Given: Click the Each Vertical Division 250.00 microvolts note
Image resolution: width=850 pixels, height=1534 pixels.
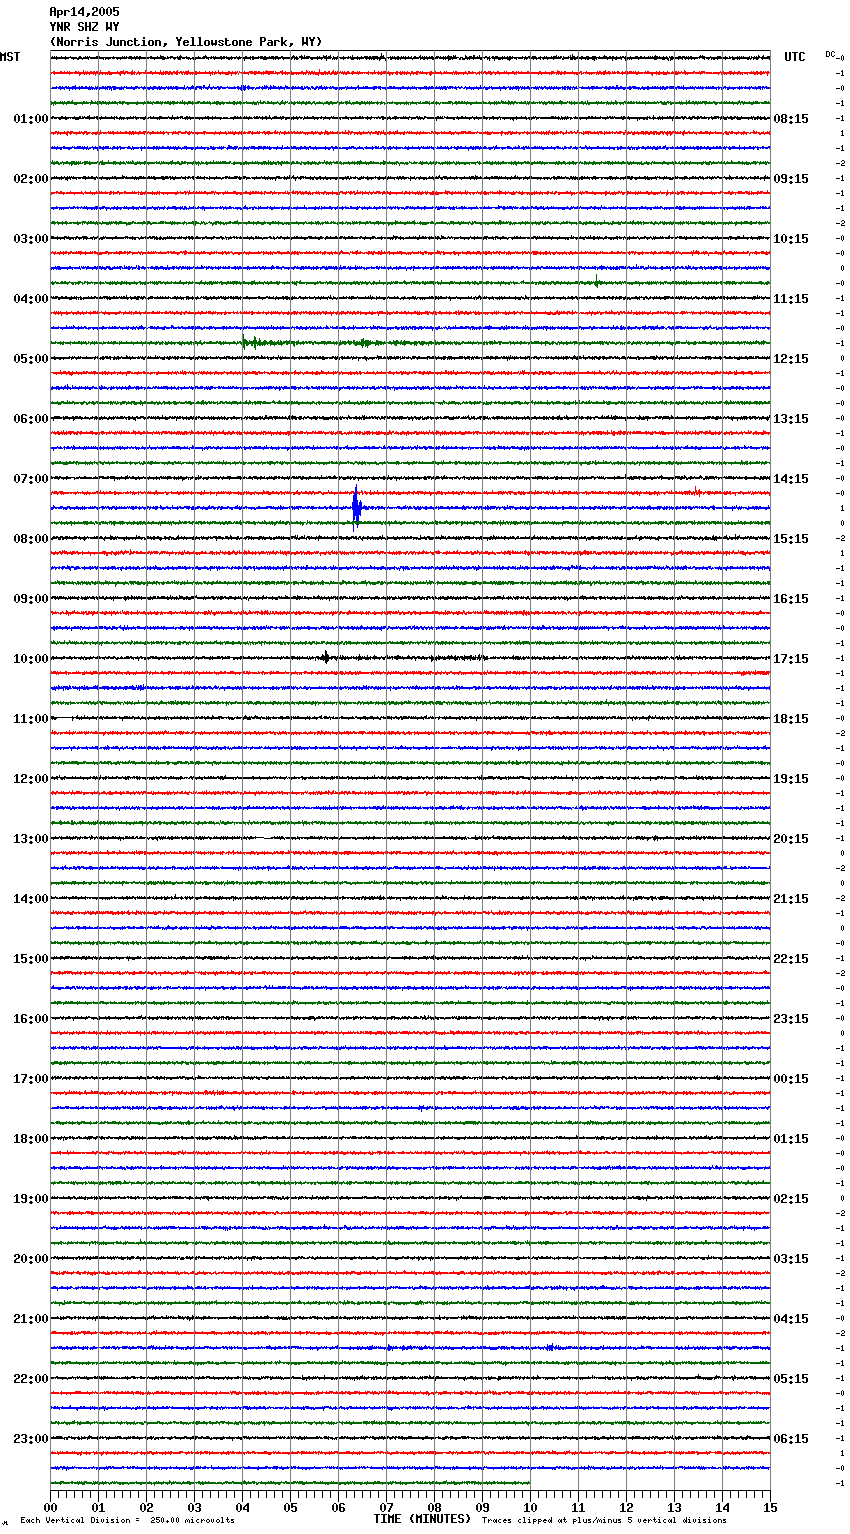Looking at the screenshot, I should point(127,1520).
